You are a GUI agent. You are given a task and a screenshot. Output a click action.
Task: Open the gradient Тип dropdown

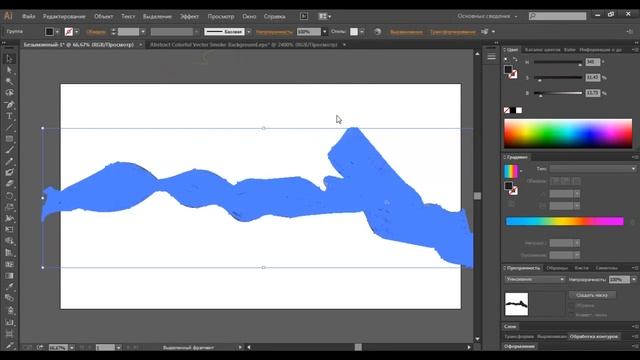pyautogui.click(x=593, y=169)
